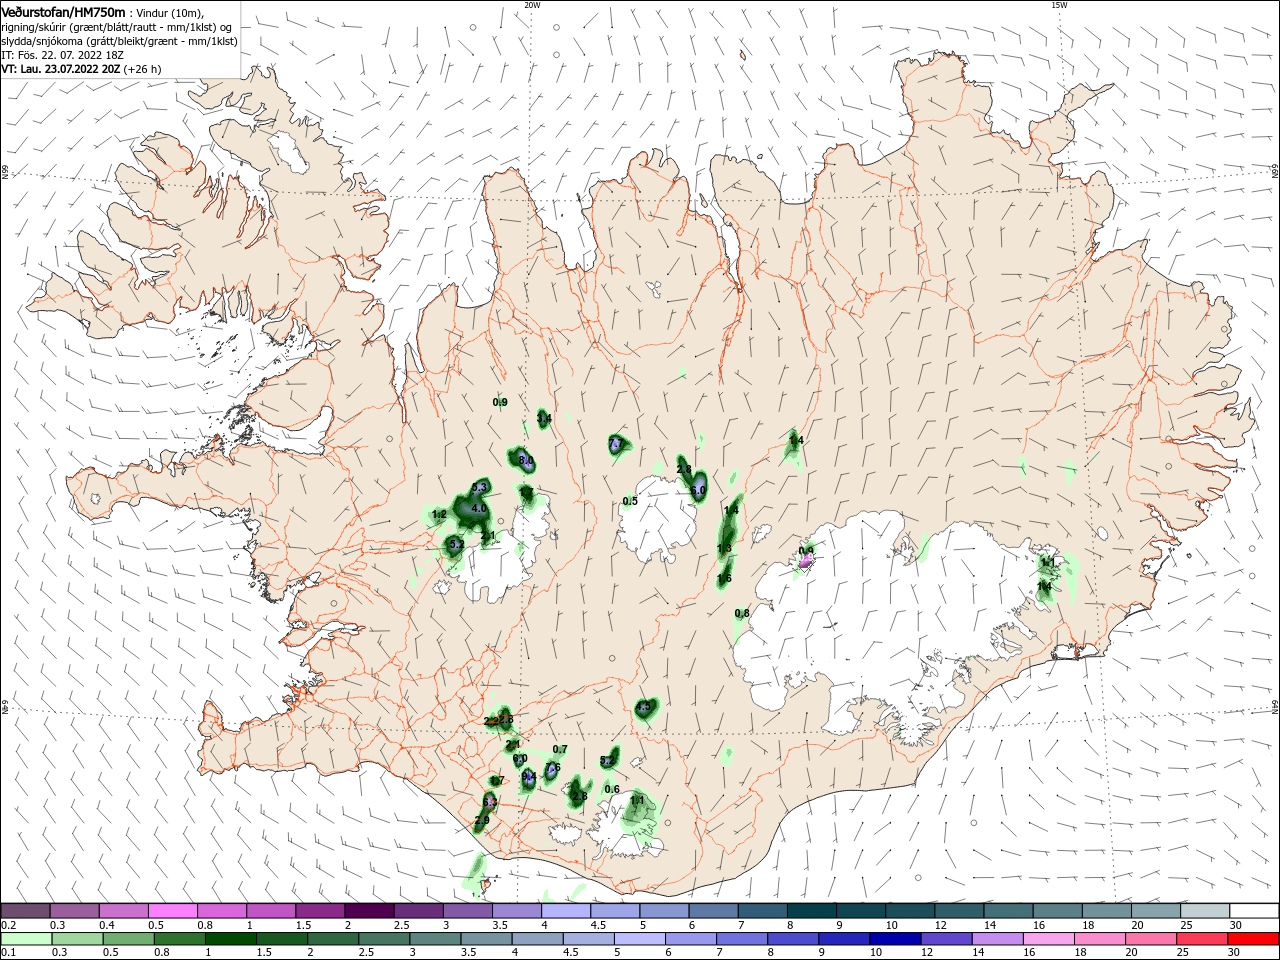This screenshot has height=960, width=1280.
Task: Click the 1.6 precipitation value on the map
Action: (724, 579)
